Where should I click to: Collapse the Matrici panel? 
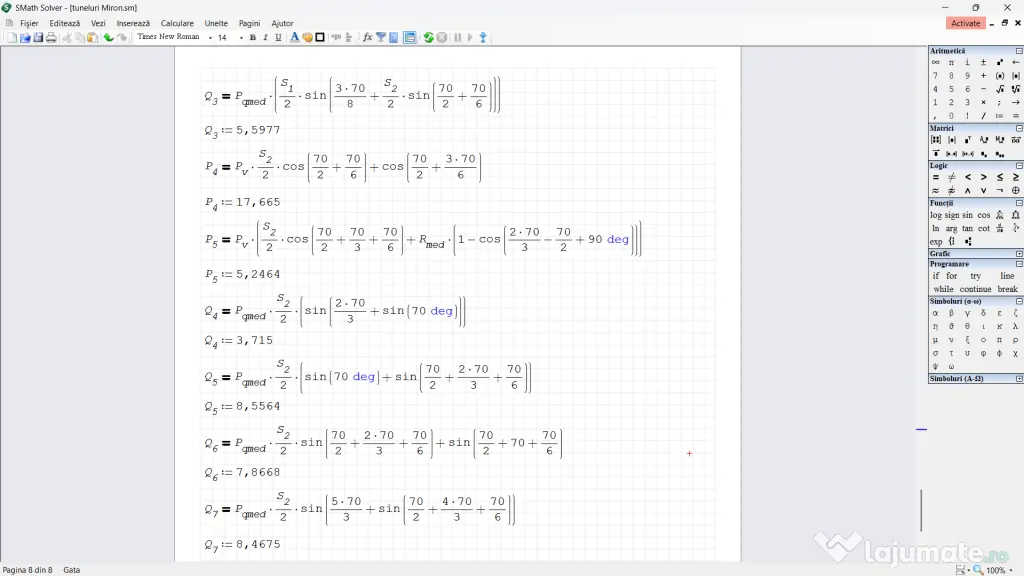coord(1019,129)
